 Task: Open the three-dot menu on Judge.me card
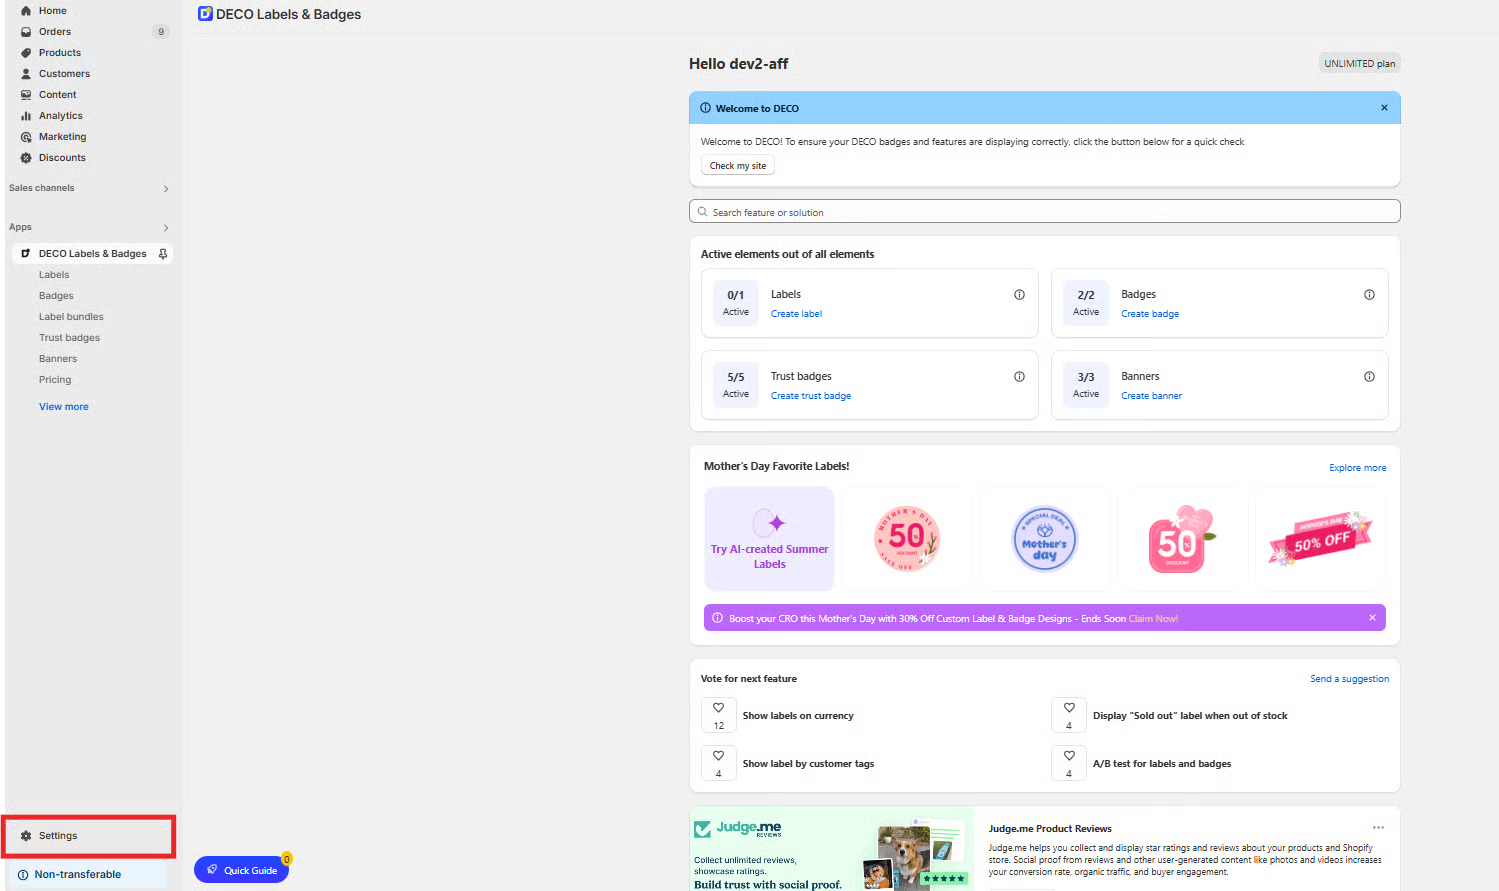click(1378, 828)
